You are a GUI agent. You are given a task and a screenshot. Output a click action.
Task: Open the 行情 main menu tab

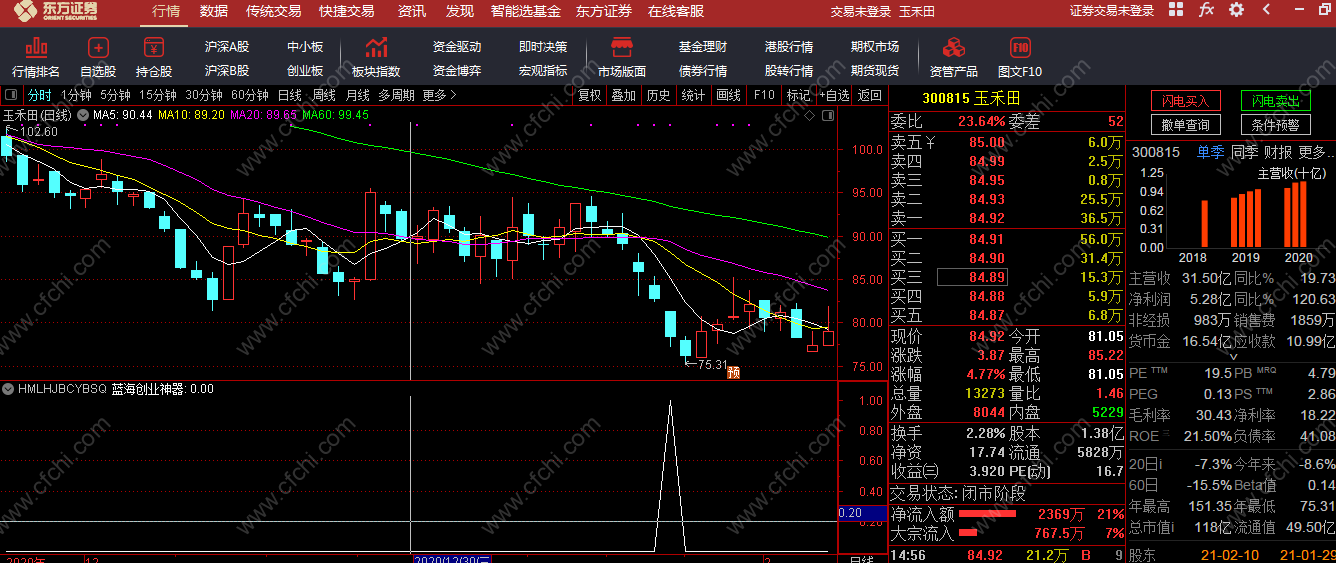coord(166,11)
